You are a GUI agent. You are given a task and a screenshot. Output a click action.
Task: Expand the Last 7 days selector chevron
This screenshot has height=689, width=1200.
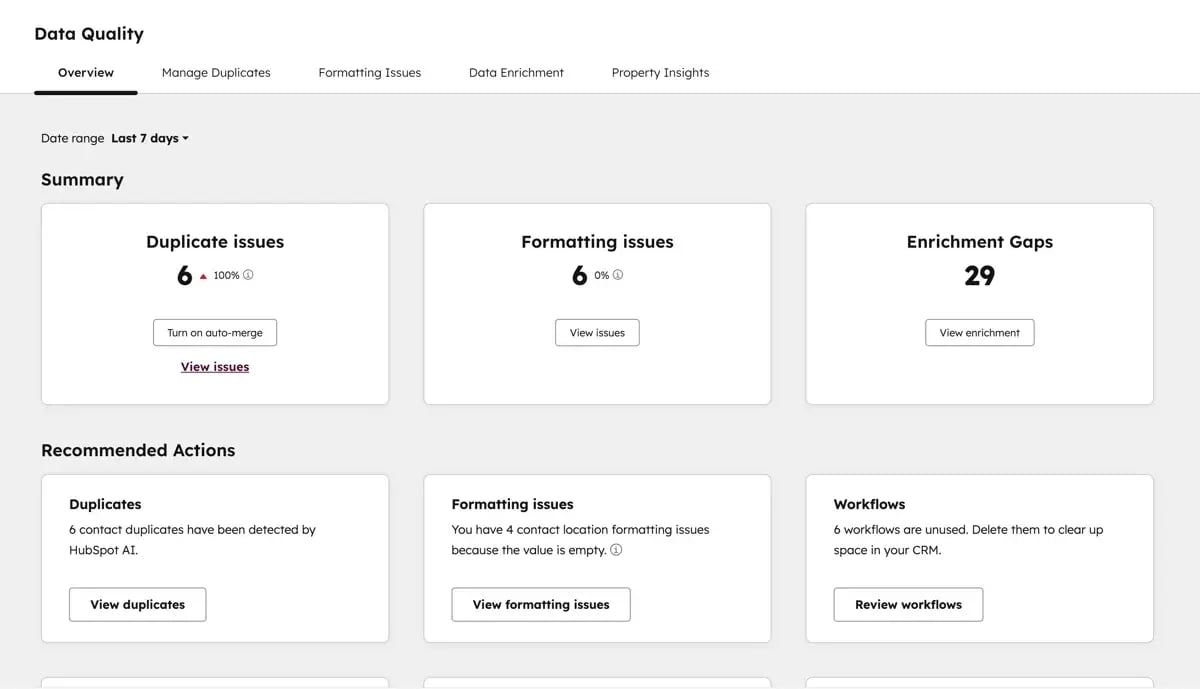click(x=186, y=138)
